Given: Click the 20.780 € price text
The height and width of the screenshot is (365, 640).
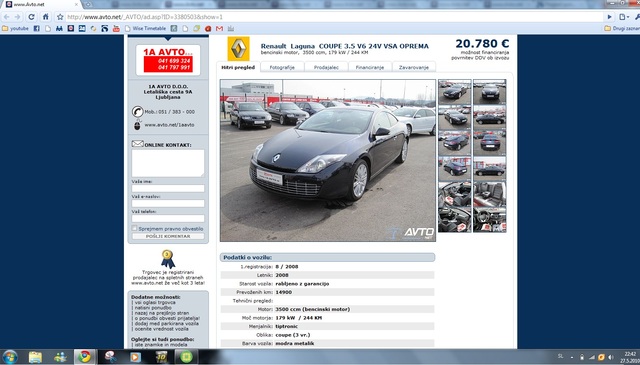Looking at the screenshot, I should [482, 43].
